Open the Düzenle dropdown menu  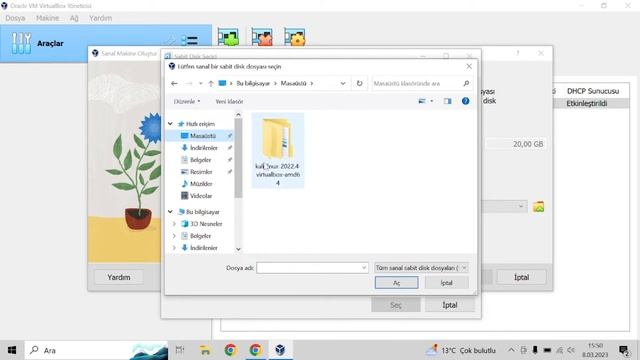187,101
